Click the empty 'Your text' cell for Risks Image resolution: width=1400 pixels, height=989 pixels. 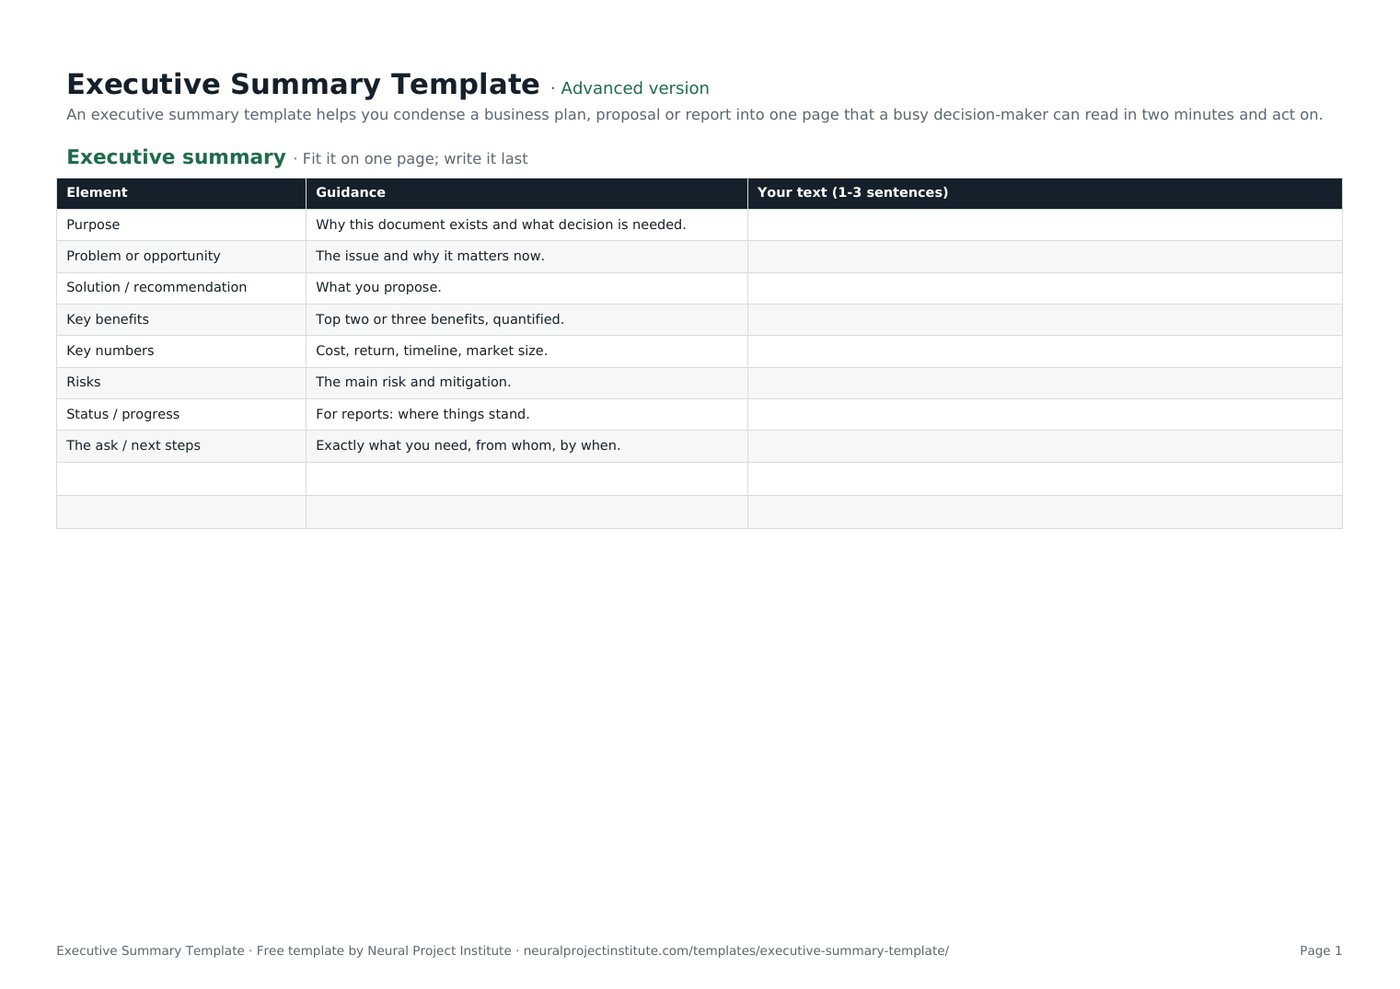1044,382
